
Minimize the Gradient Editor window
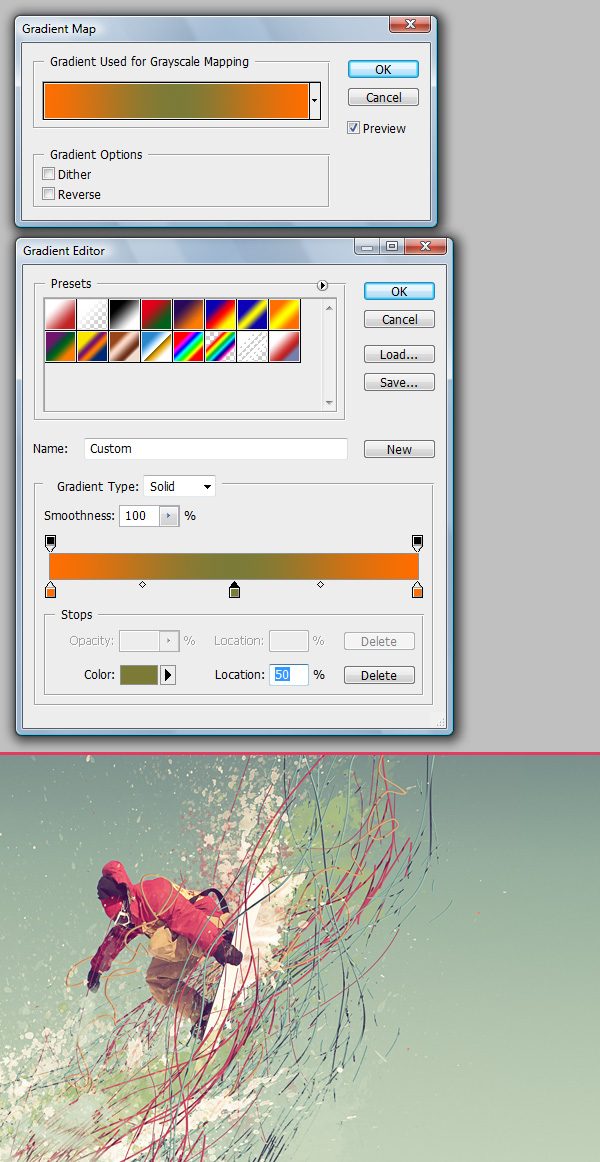pyautogui.click(x=368, y=247)
